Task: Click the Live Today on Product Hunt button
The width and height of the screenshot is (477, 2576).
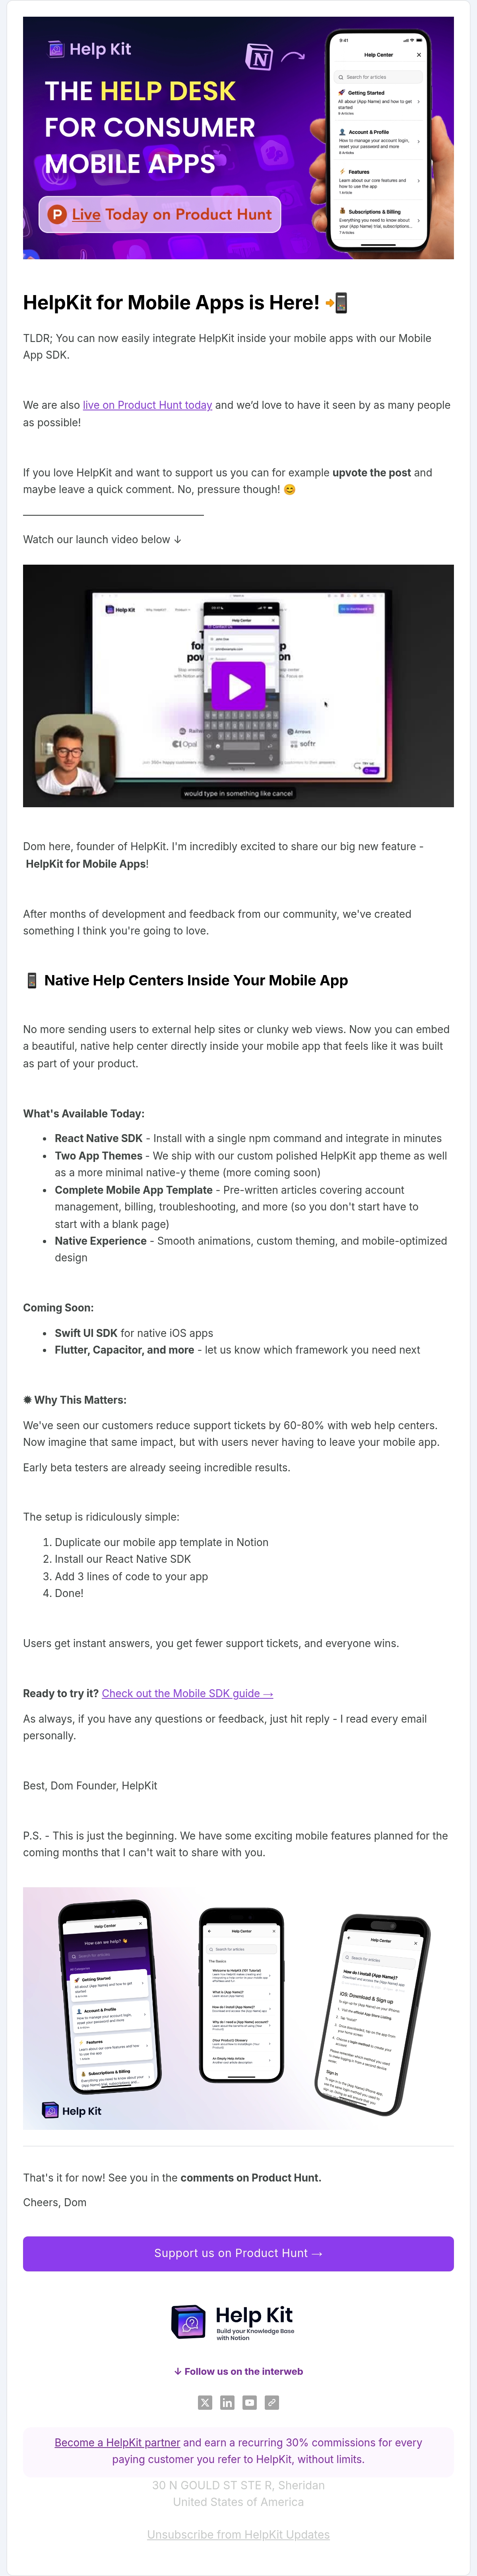Action: (x=160, y=214)
